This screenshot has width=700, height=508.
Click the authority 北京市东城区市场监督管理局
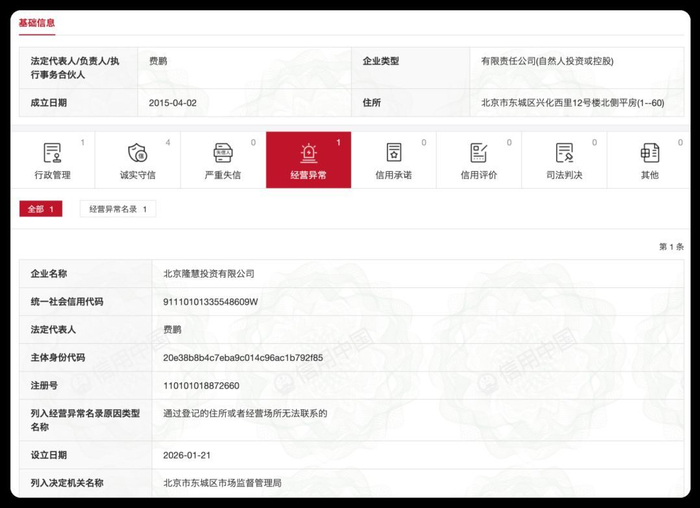click(222, 483)
